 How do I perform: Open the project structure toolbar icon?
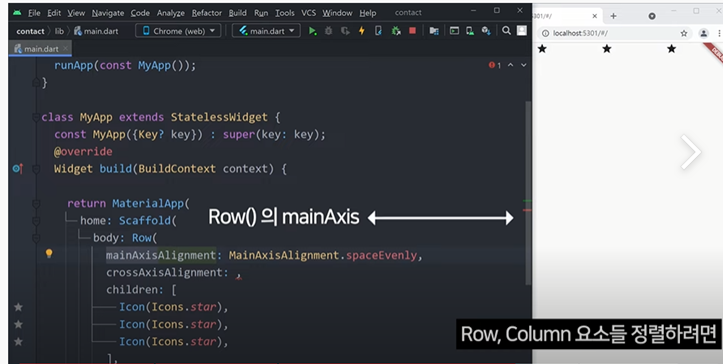click(434, 31)
